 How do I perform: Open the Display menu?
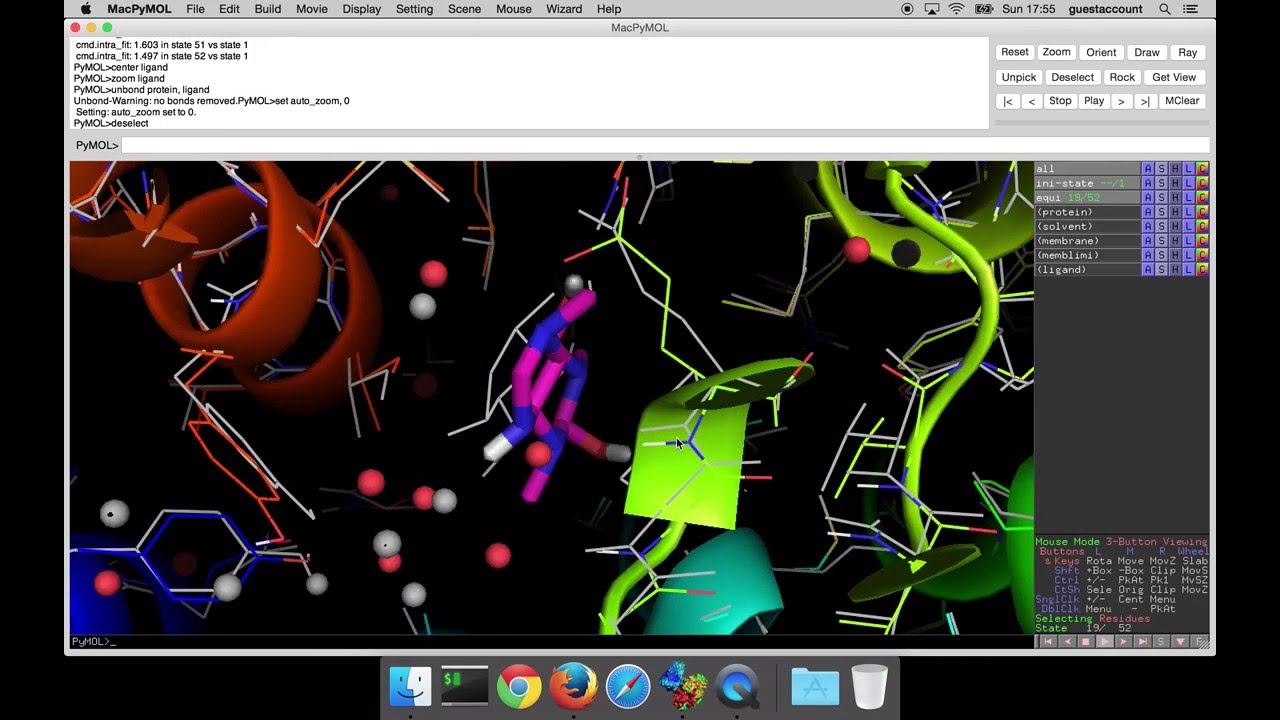point(361,9)
